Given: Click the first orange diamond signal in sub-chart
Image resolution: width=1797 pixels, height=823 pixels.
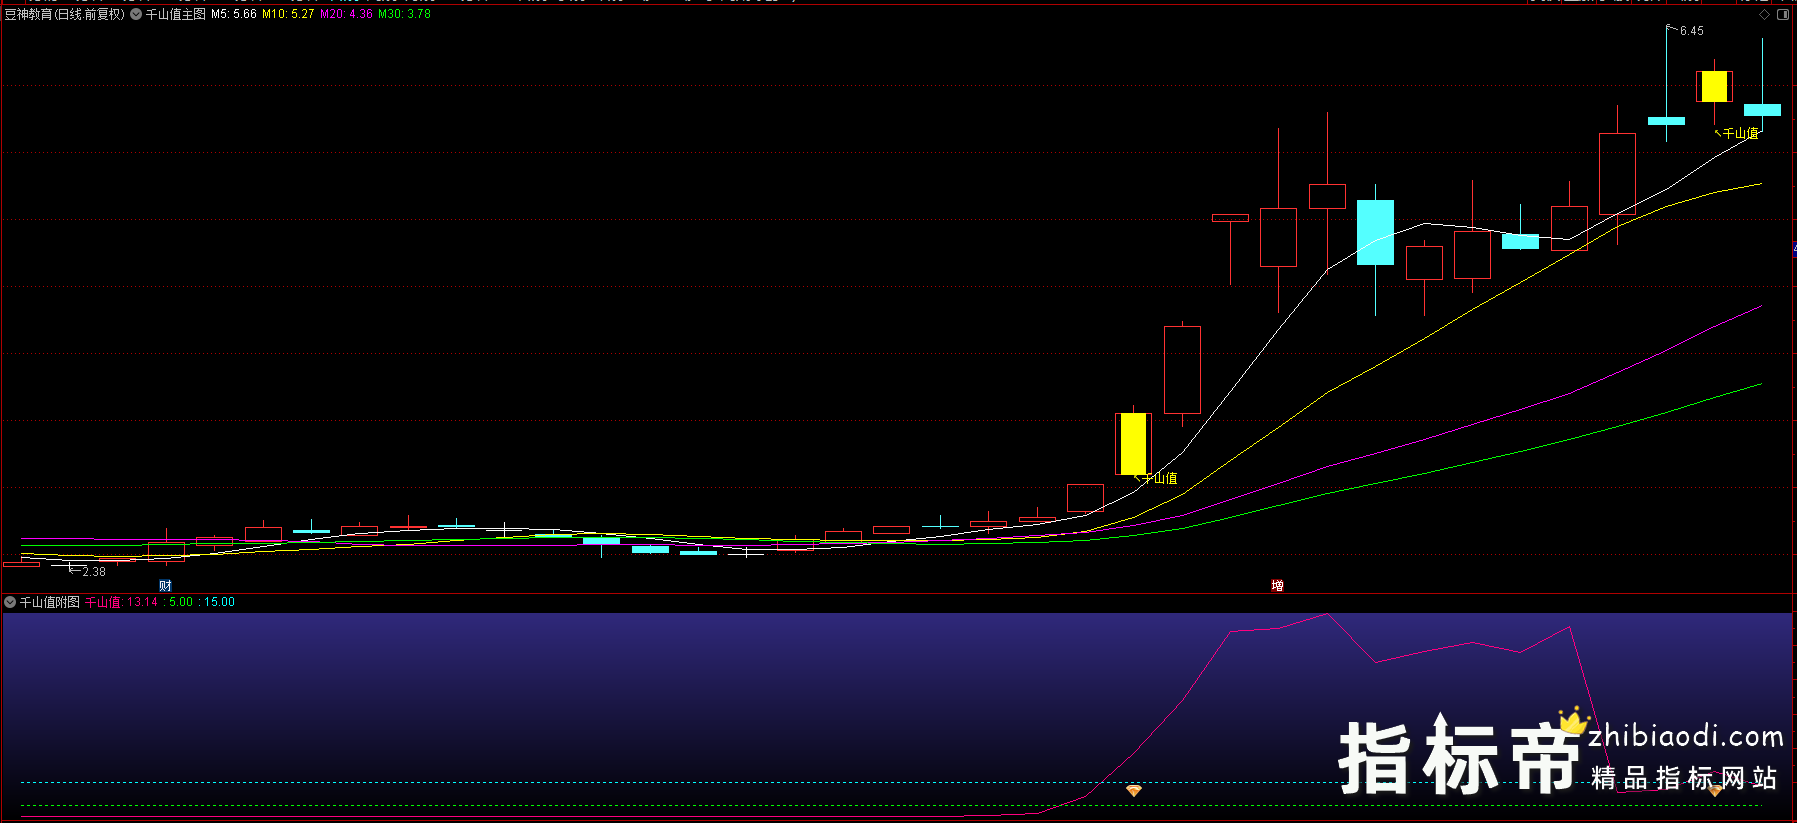Looking at the screenshot, I should point(1133,791).
